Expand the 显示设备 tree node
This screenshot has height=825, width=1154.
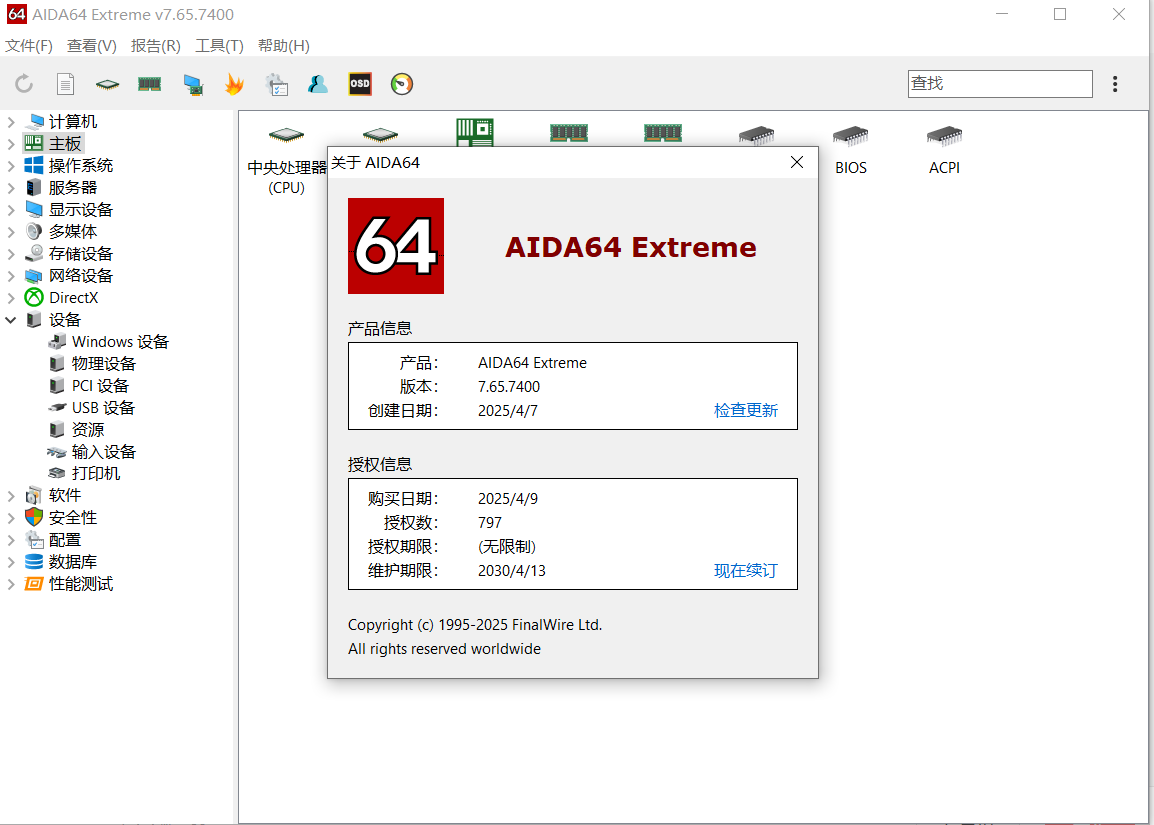11,210
